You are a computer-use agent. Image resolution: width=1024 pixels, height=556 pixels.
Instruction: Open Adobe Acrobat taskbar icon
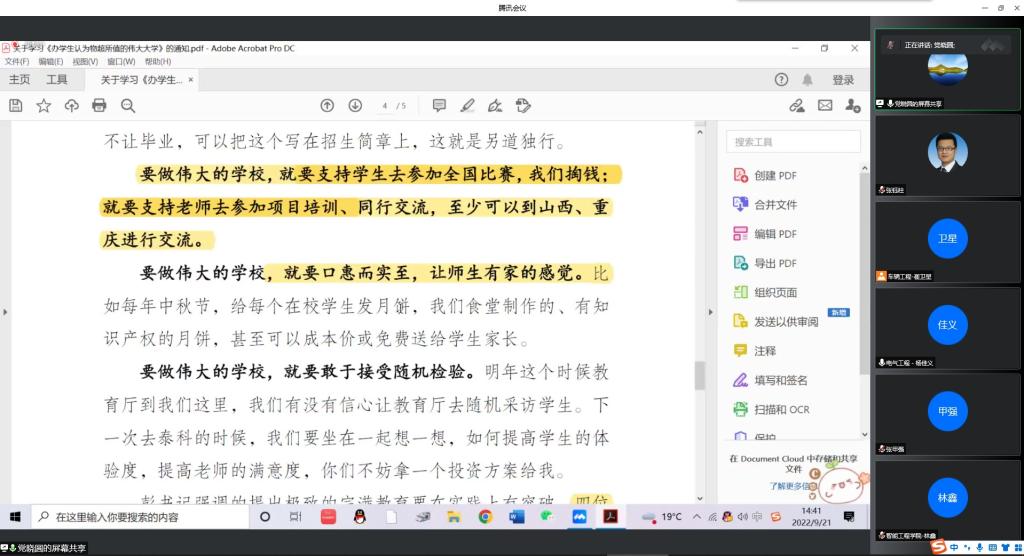click(x=611, y=517)
